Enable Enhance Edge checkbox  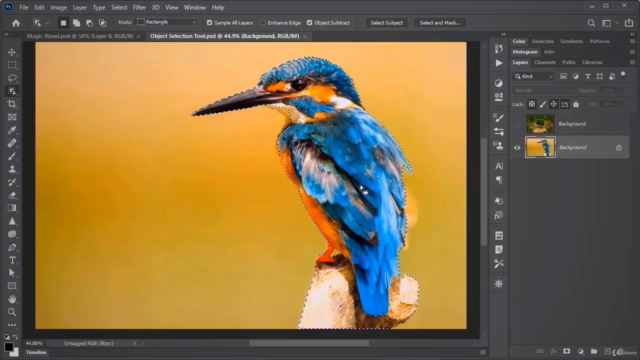click(263, 23)
